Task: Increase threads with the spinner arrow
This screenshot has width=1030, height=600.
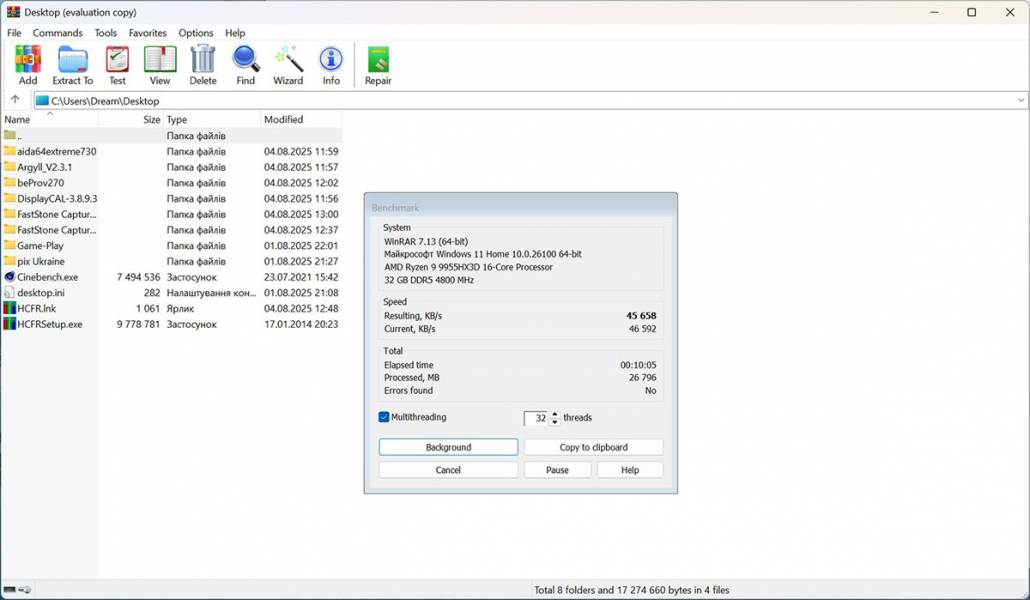Action: click(x=555, y=414)
